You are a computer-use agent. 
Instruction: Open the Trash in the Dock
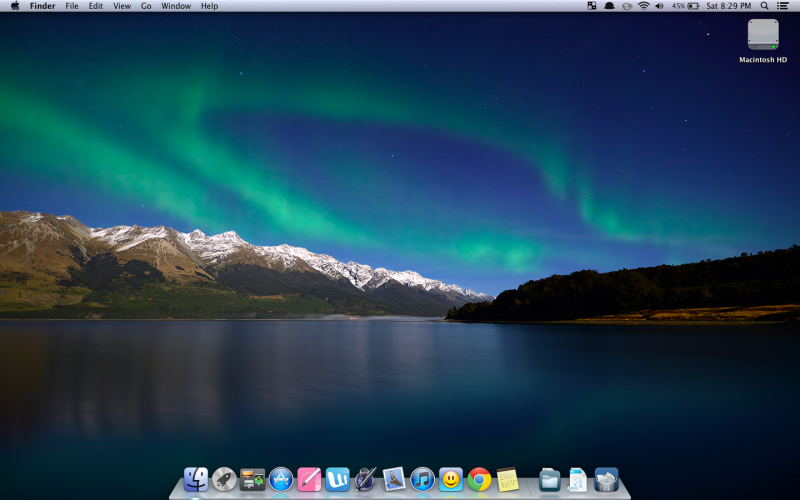point(606,480)
